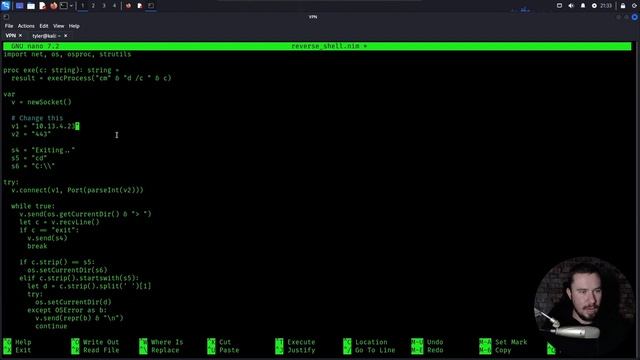Open the notifications bell icon
This screenshot has width=640, height=360.
click(x=583, y=6)
